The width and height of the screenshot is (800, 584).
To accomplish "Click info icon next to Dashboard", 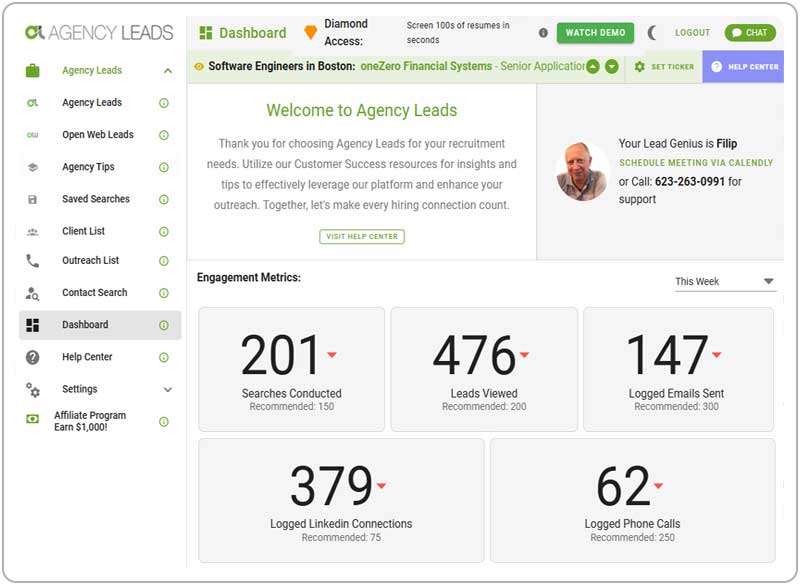I will click(x=164, y=325).
